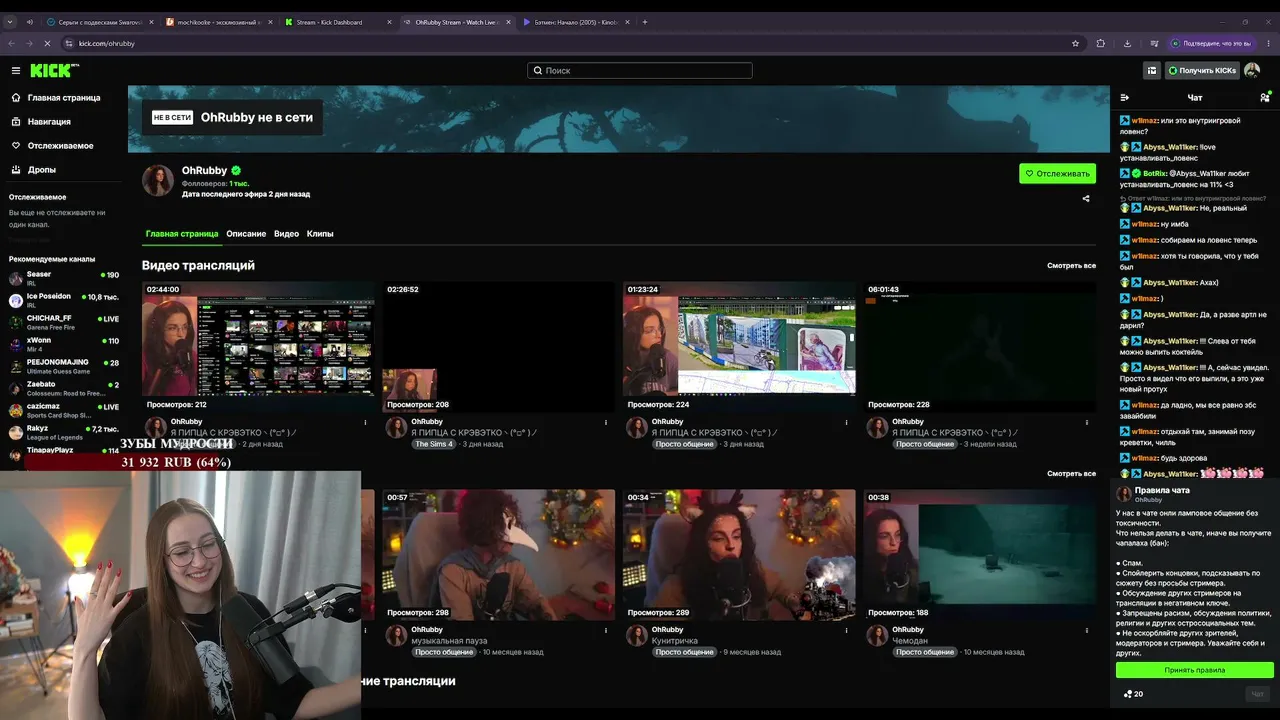
Task: Accept chat rules with Принять правила
Action: 1195,670
